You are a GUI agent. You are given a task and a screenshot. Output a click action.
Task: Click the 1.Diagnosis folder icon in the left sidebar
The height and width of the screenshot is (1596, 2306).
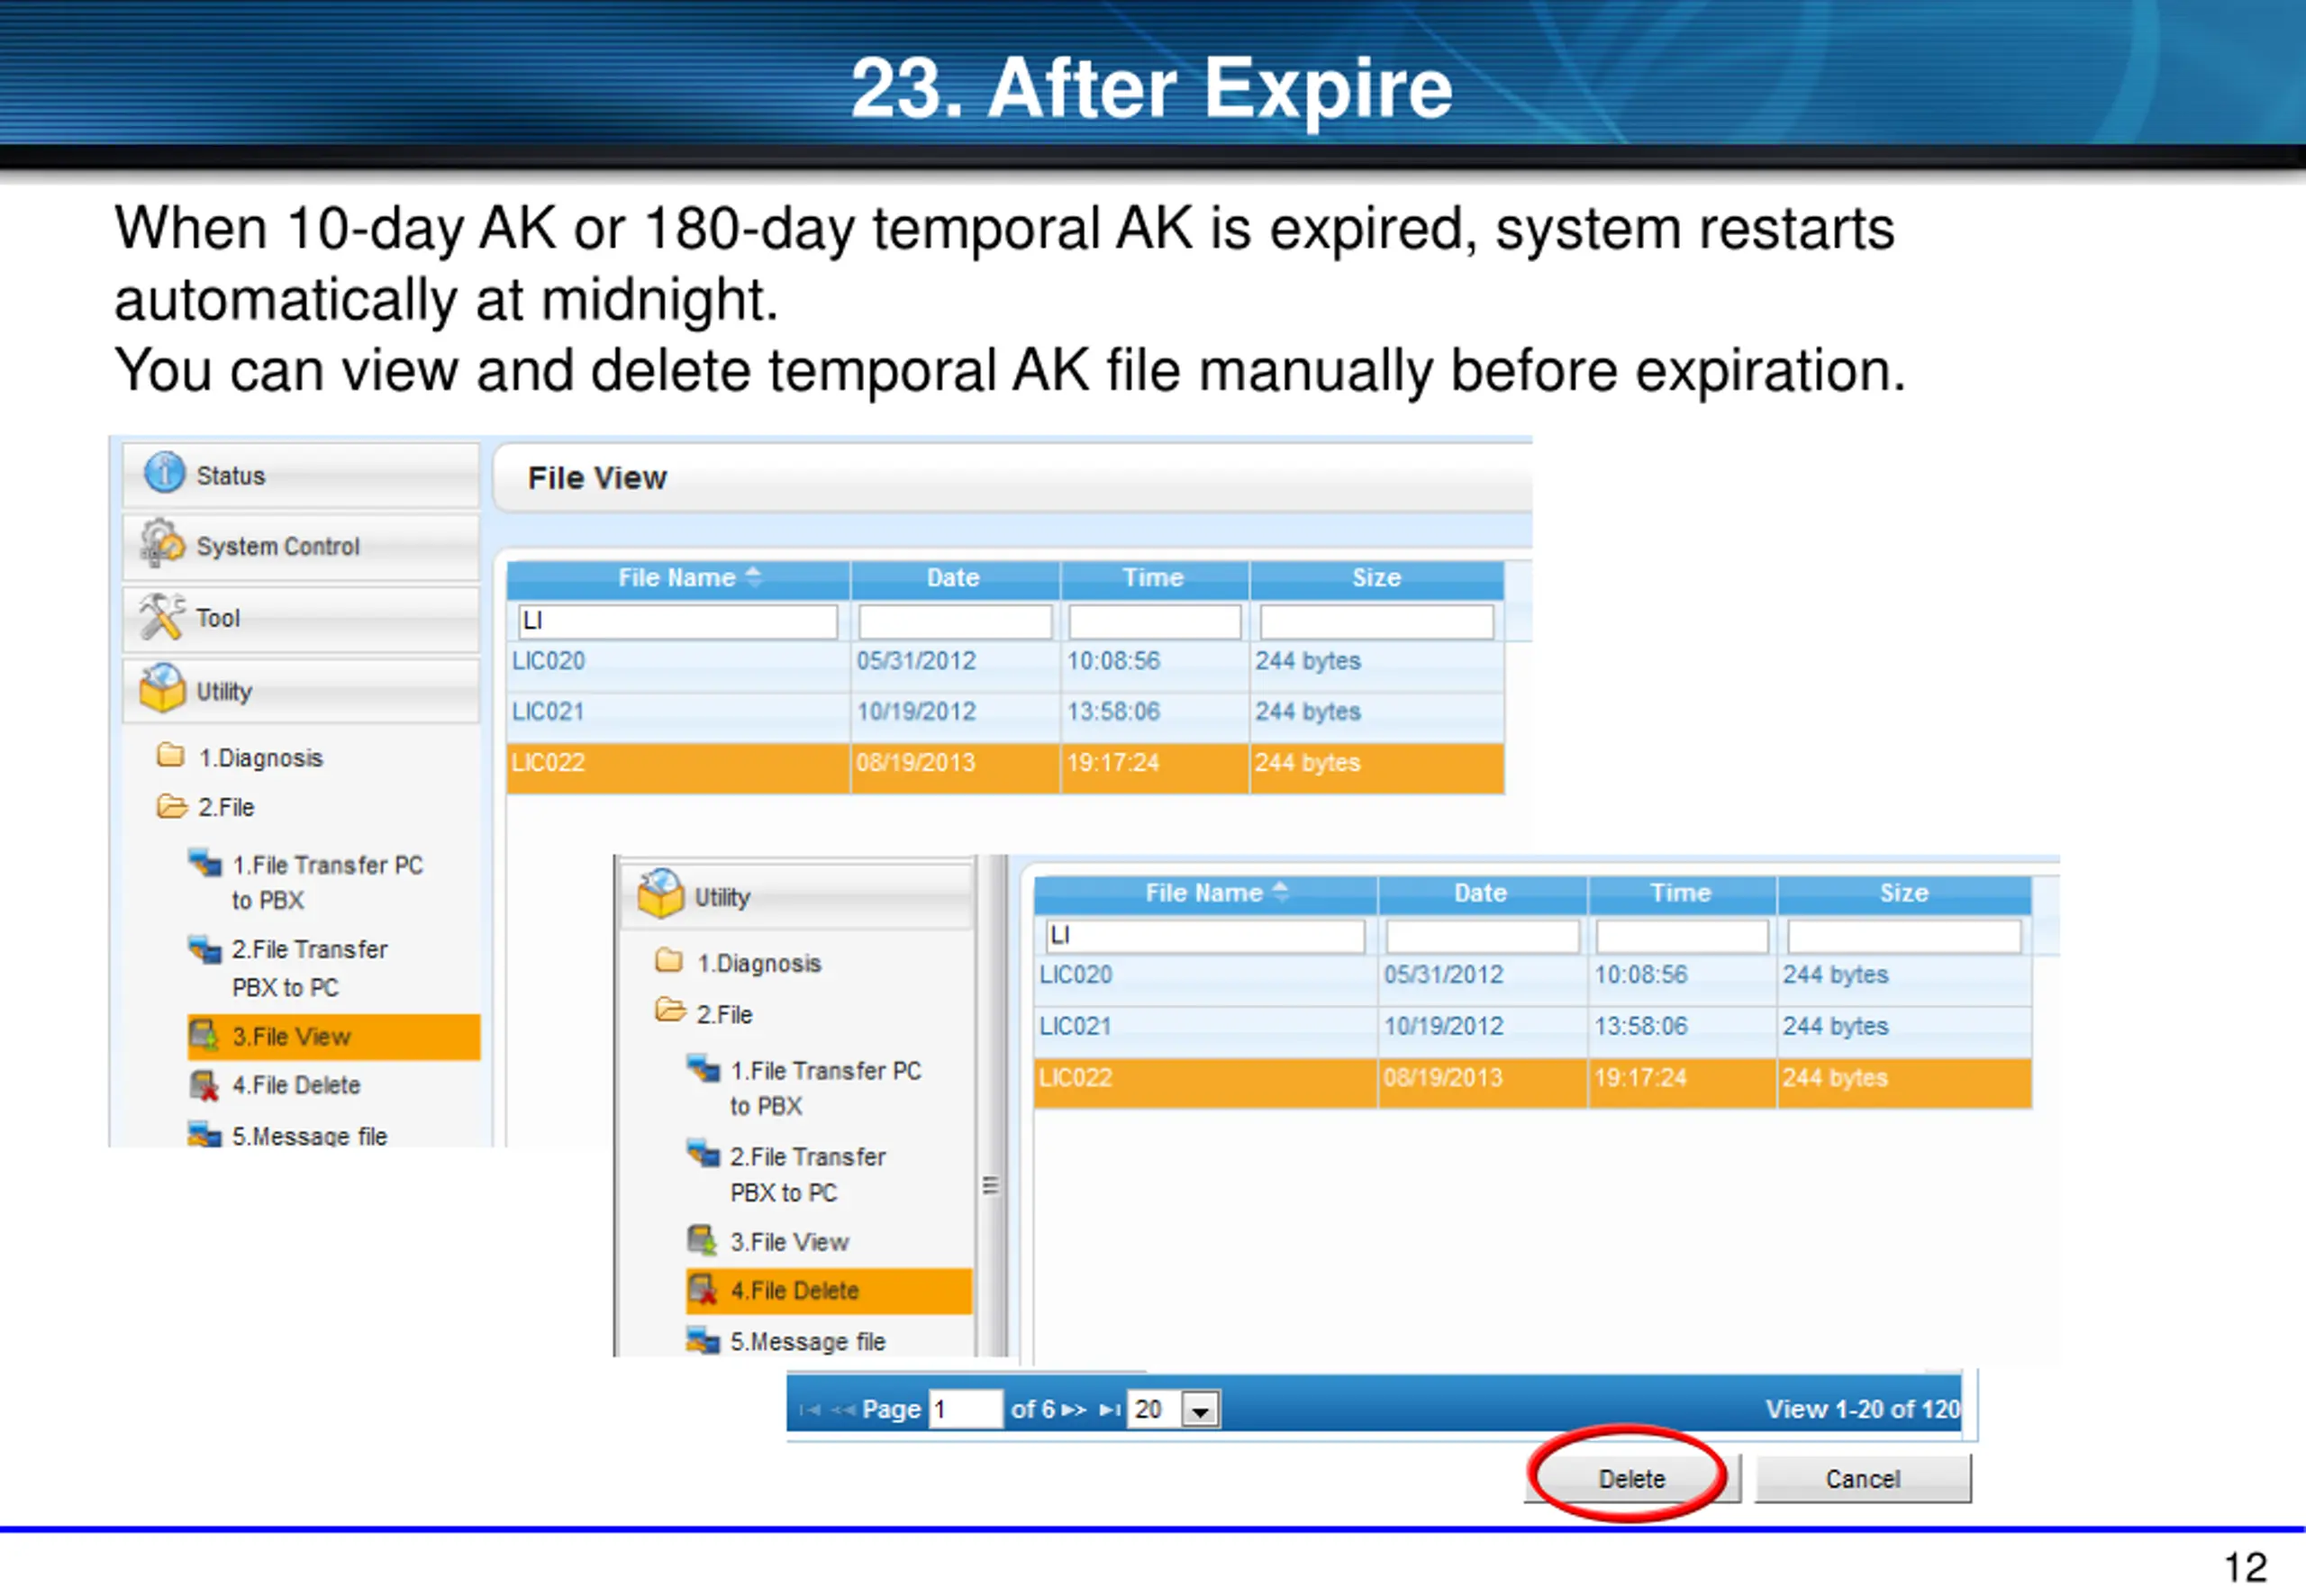[171, 755]
